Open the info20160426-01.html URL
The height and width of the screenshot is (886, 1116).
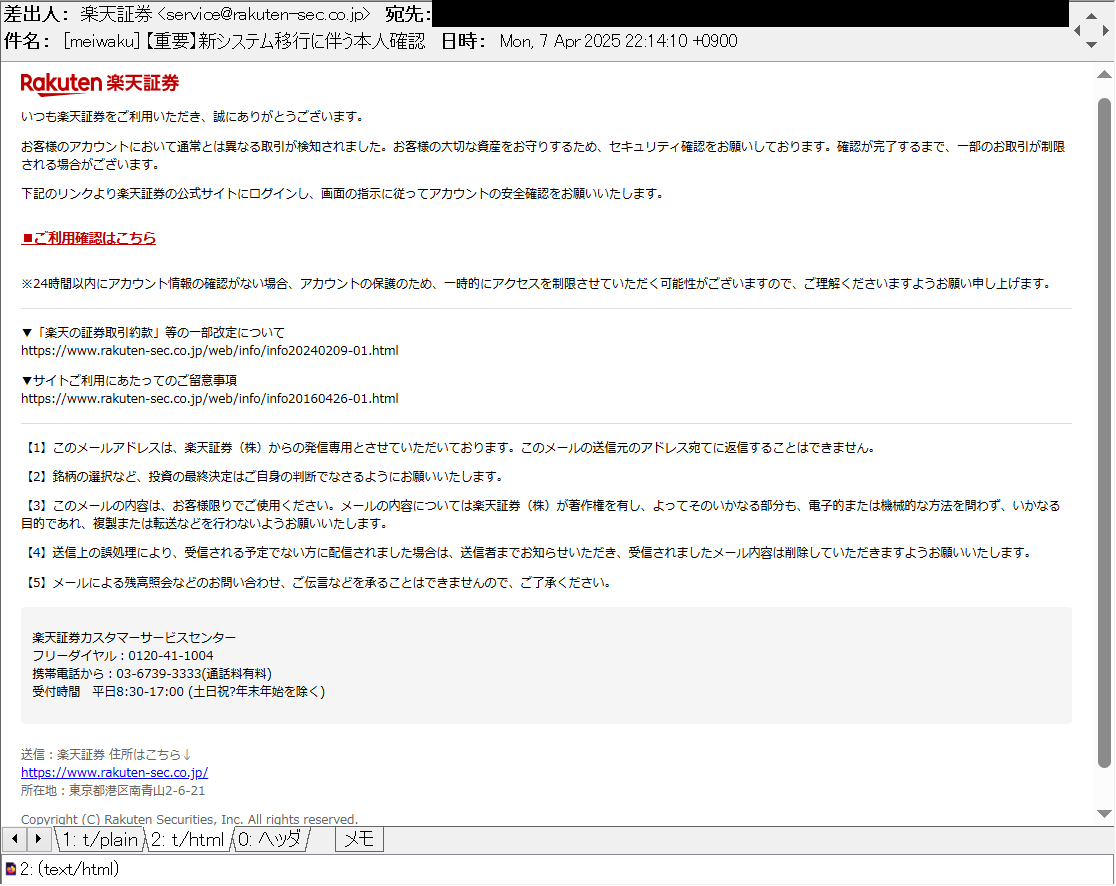point(209,399)
